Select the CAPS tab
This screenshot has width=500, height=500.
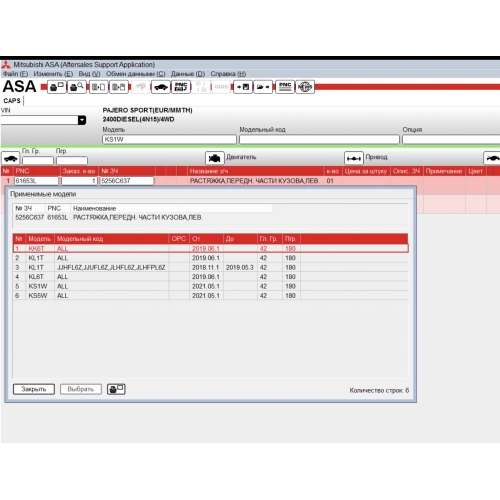click(x=12, y=100)
